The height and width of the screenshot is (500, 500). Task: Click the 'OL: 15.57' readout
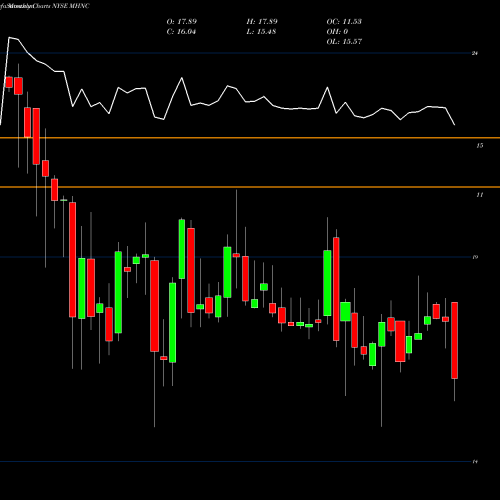pyautogui.click(x=344, y=42)
